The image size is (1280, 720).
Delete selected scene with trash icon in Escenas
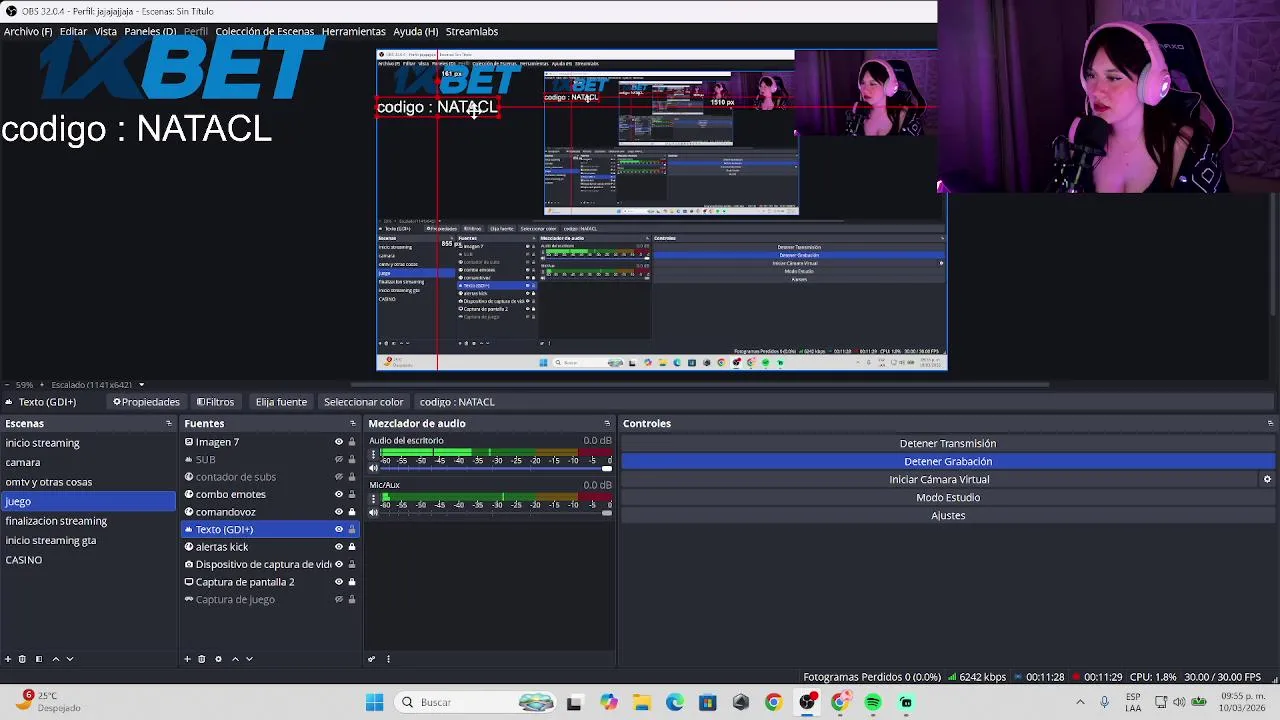pos(22,659)
